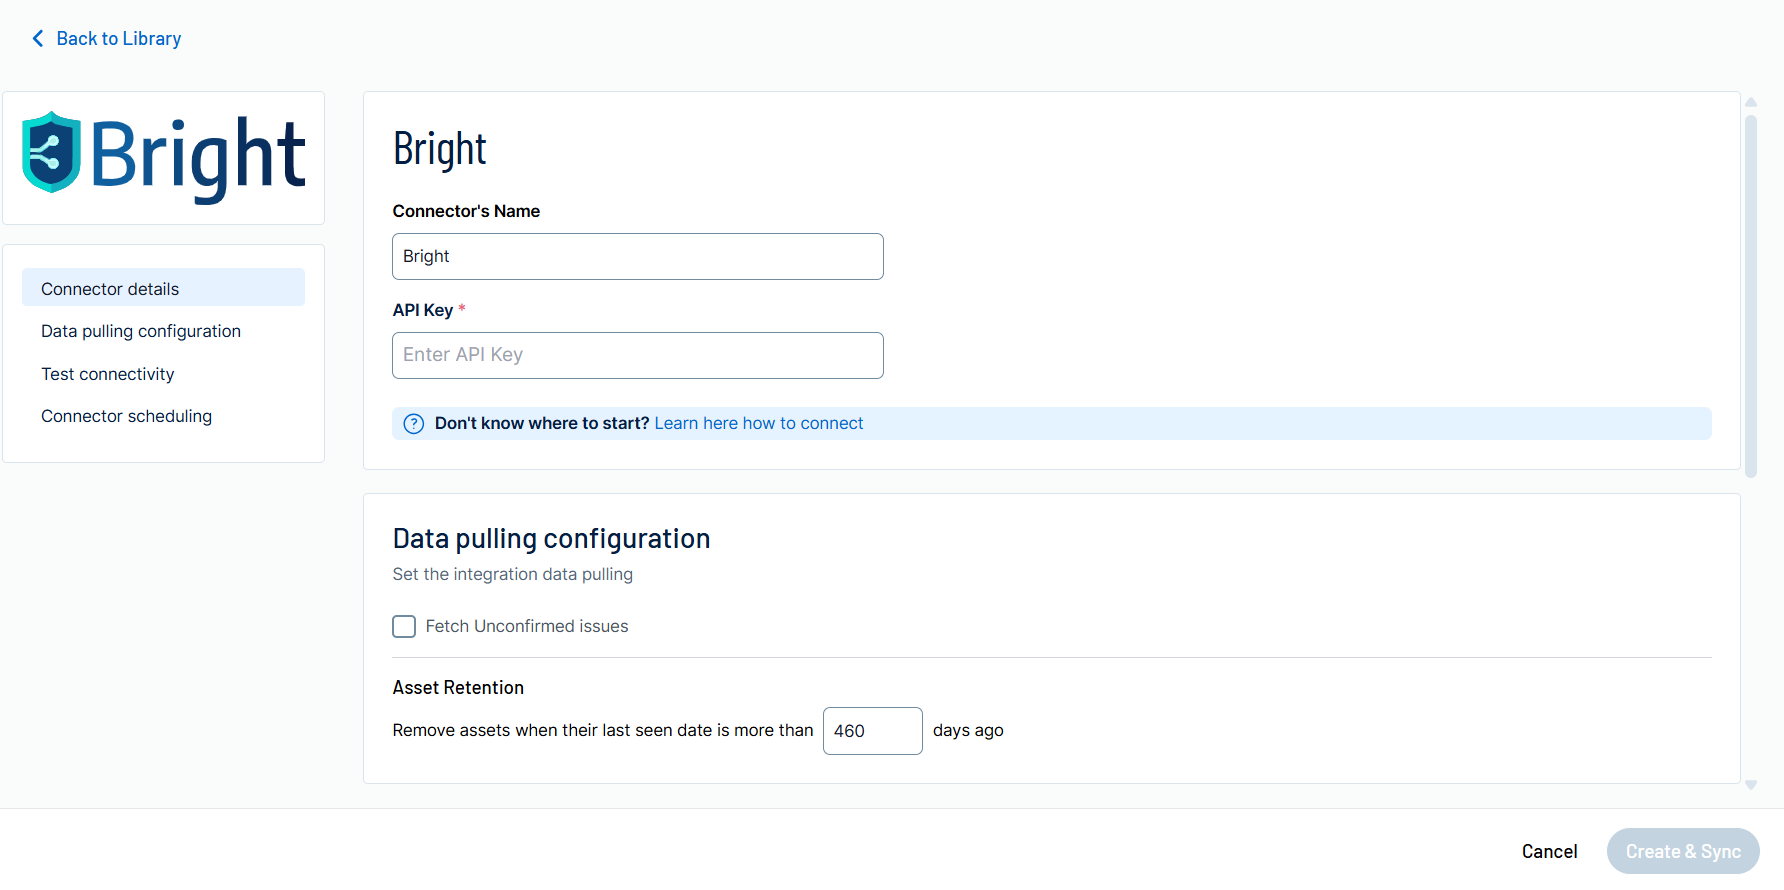Screen dimensions: 1784x890
Task: Click the Bright shield logo icon
Action: [51, 153]
